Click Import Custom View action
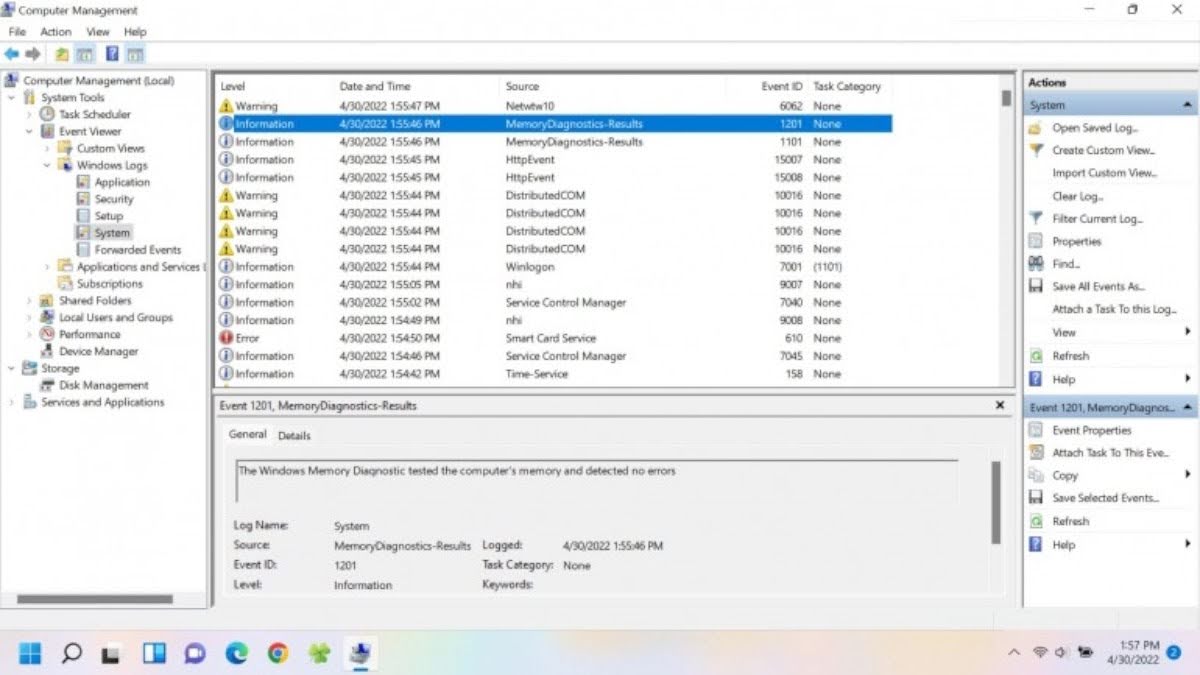The width and height of the screenshot is (1200, 675). pyautogui.click(x=1104, y=173)
